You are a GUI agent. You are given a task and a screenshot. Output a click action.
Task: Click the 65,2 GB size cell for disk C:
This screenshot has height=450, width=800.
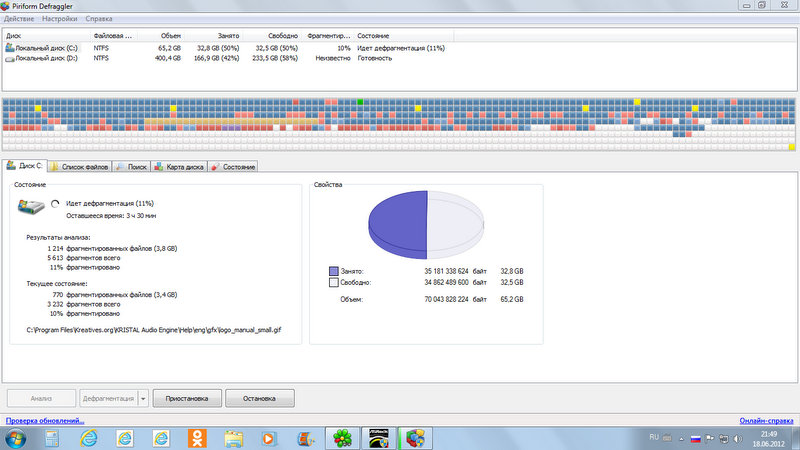click(x=169, y=48)
